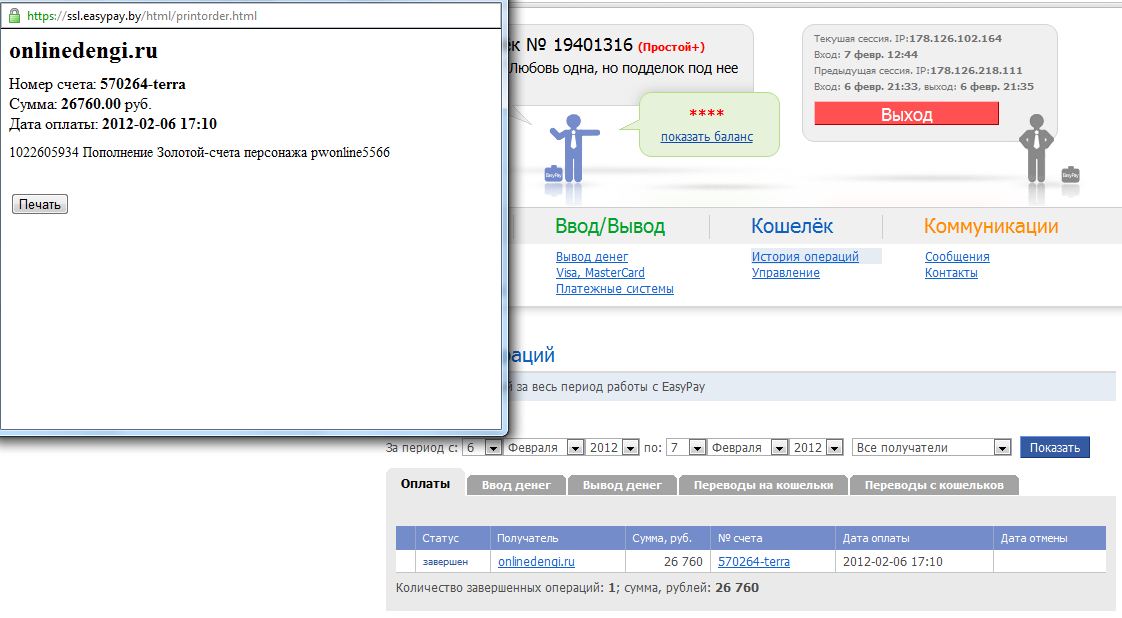The height and width of the screenshot is (618, 1122).
Task: Switch to the Переводы с кошельков tab
Action: (934, 485)
